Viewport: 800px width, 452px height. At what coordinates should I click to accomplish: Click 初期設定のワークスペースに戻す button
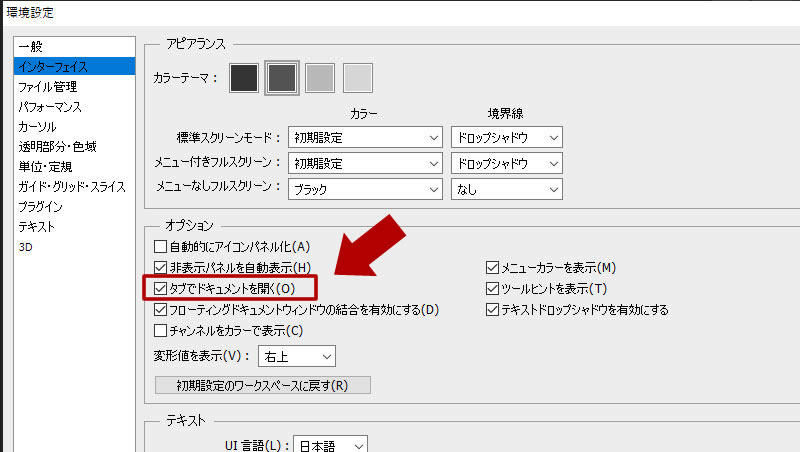[263, 385]
